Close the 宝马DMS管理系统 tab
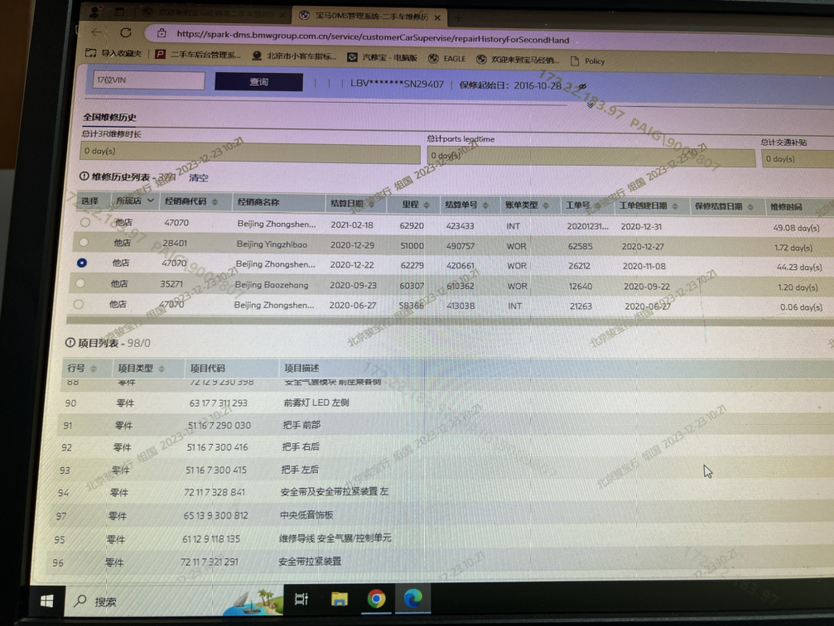 pos(437,18)
